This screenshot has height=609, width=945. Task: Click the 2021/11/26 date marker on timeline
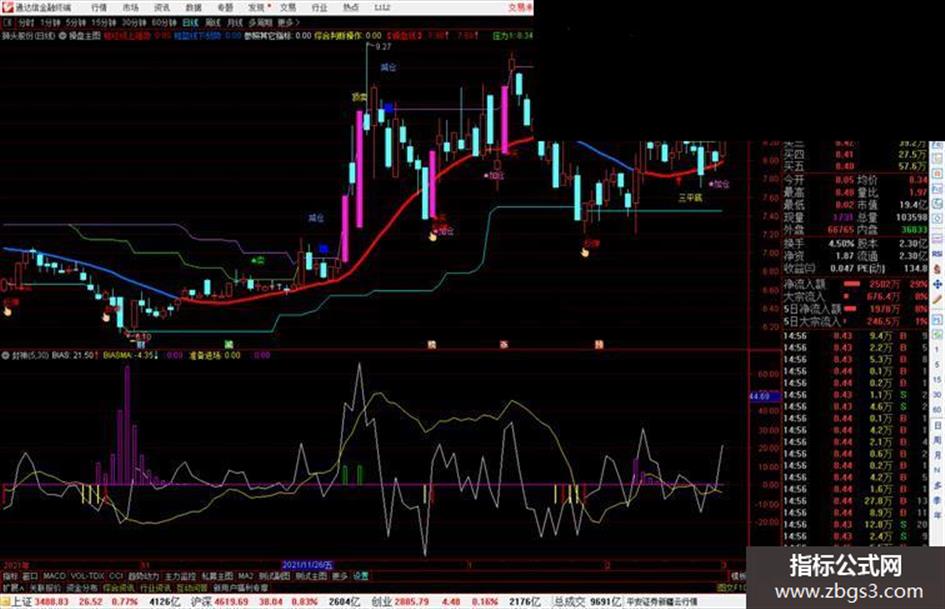coord(308,566)
